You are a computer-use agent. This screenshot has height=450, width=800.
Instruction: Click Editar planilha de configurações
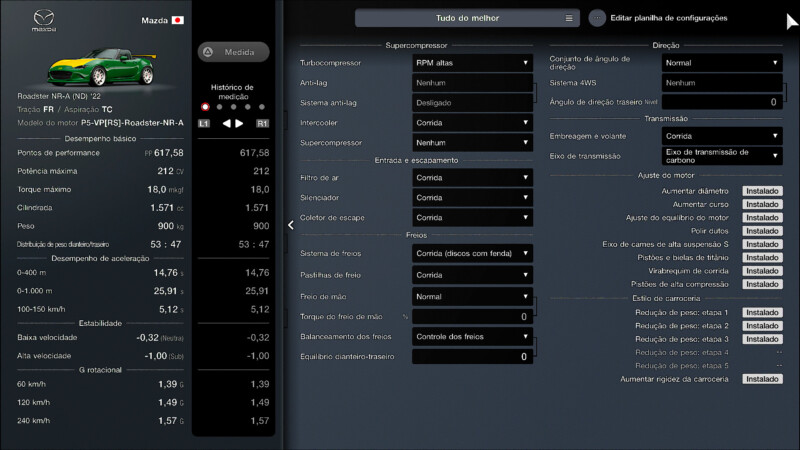(x=668, y=18)
